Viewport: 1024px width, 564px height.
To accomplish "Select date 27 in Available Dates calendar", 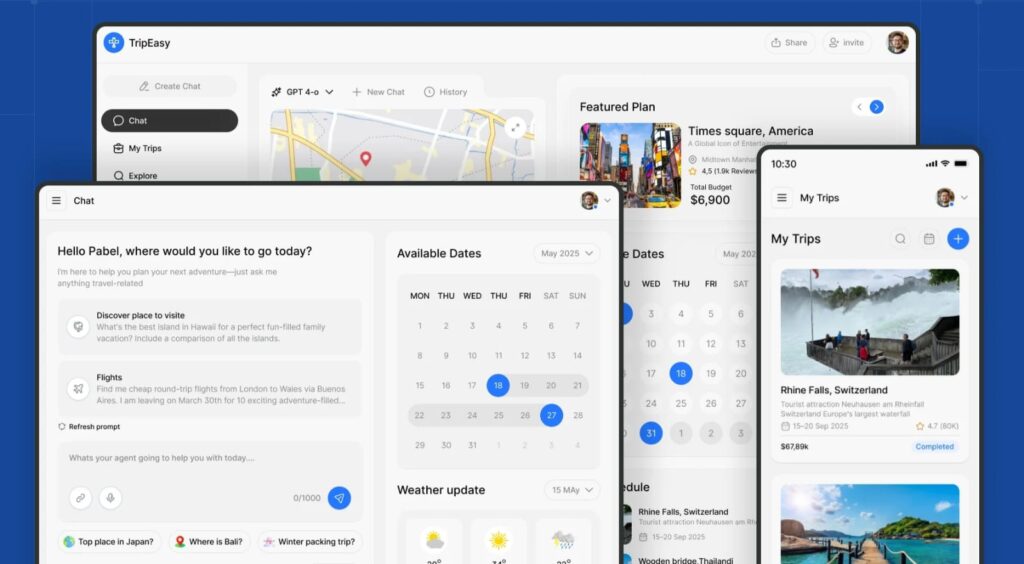I will coord(551,415).
